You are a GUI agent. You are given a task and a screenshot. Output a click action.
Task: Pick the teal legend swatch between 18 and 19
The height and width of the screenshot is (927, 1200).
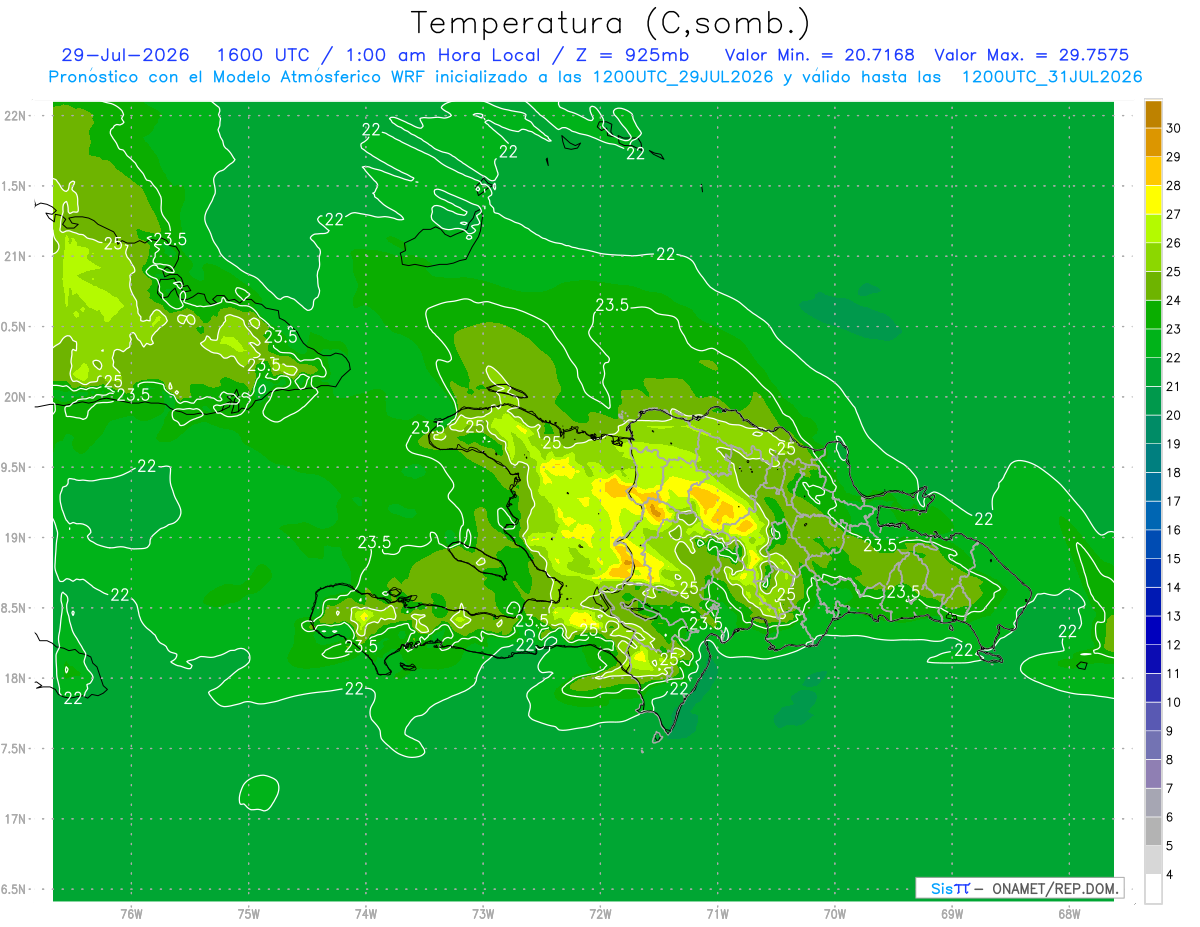pos(1153,458)
